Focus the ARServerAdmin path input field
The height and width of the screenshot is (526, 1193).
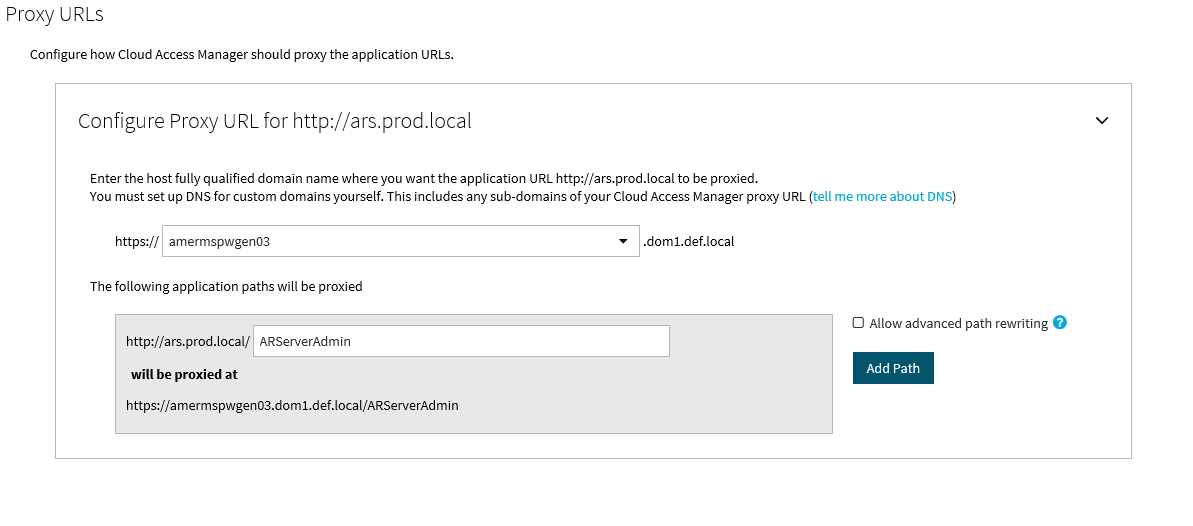(461, 341)
